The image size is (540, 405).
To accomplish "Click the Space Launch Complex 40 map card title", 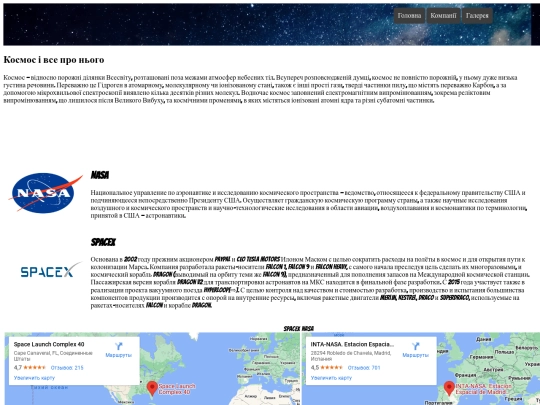I will 49,344.
